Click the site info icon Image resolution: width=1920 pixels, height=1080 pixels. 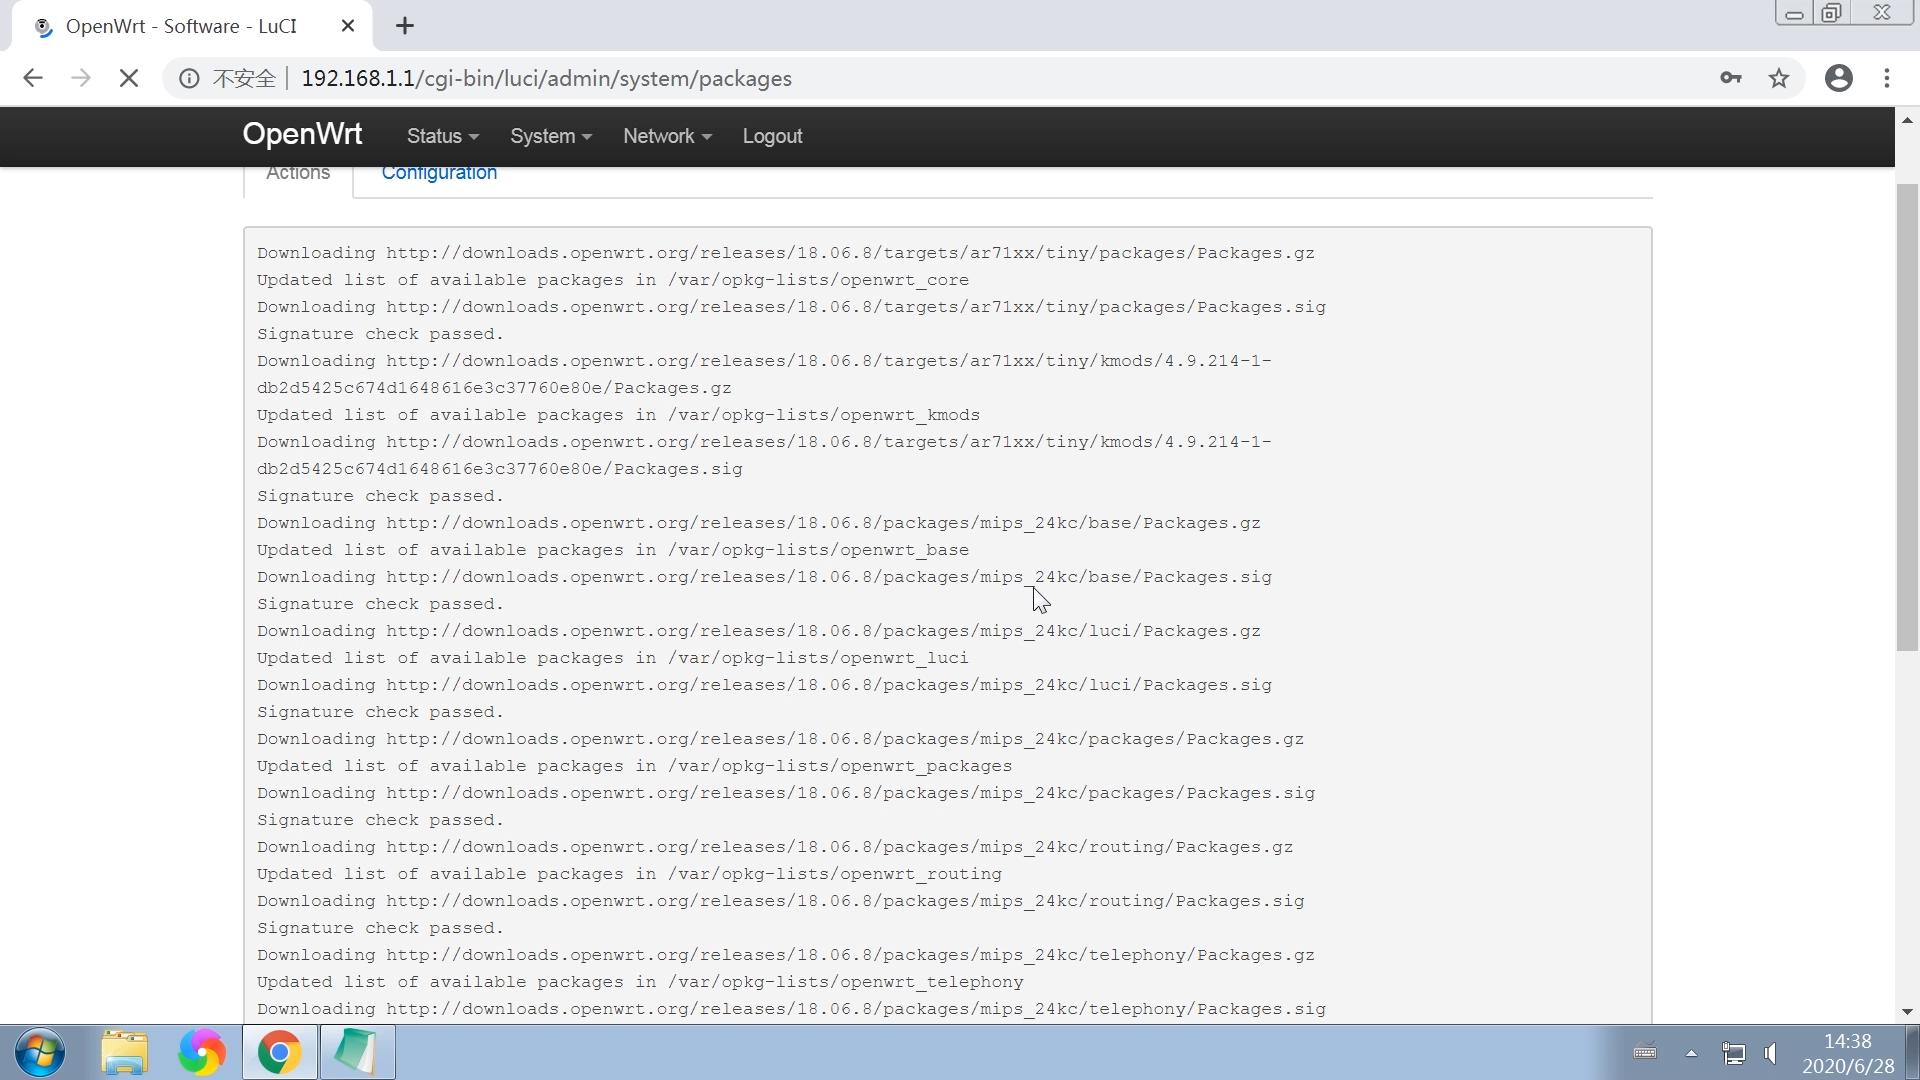[x=189, y=78]
